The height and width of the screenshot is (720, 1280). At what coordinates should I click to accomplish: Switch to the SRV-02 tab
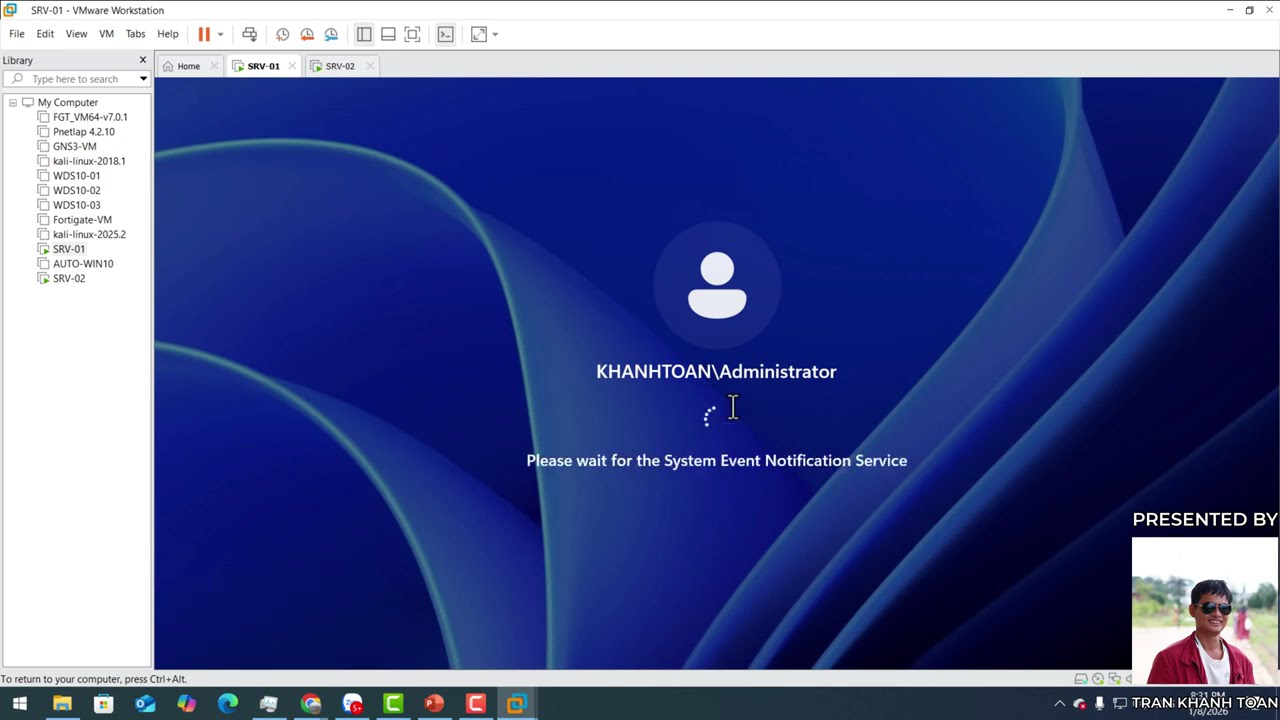coord(339,66)
